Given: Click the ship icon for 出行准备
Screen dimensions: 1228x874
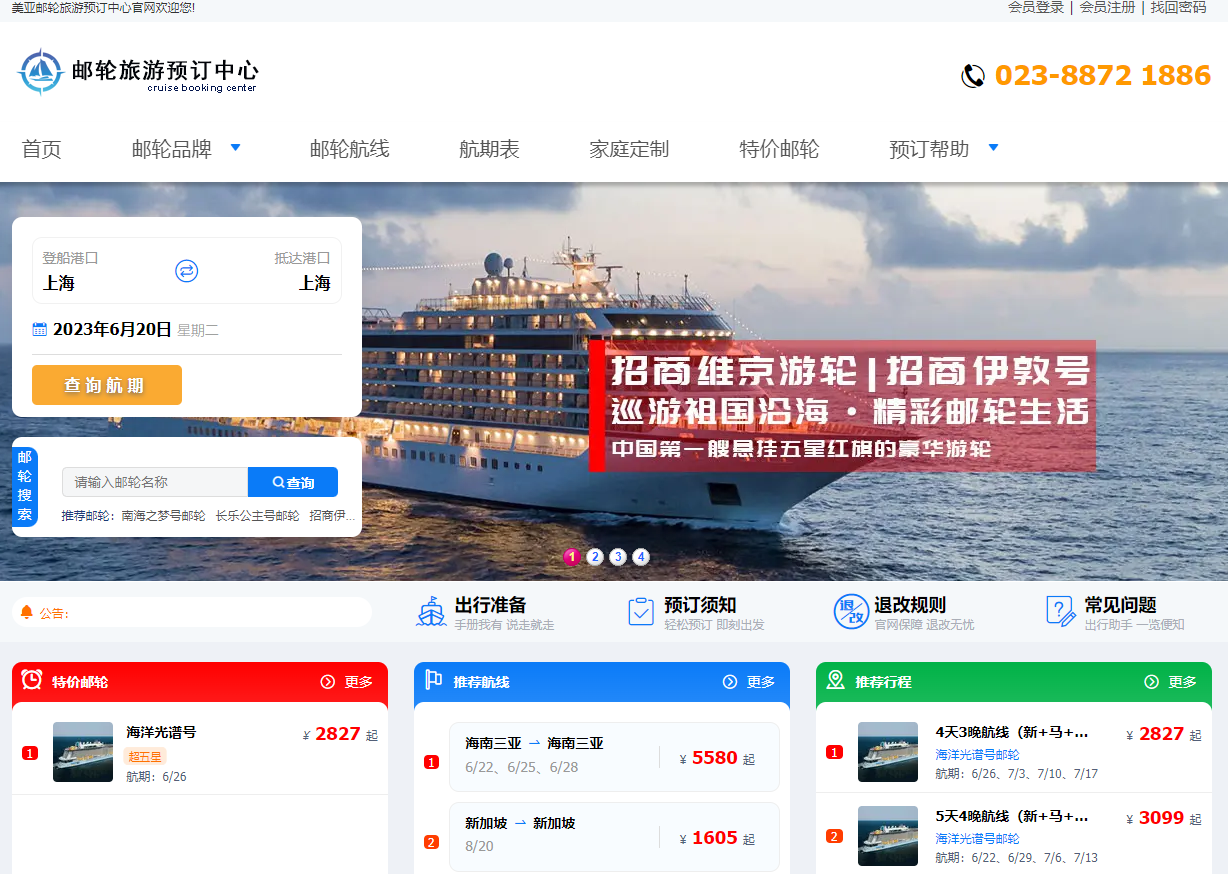Looking at the screenshot, I should pyautogui.click(x=431, y=611).
